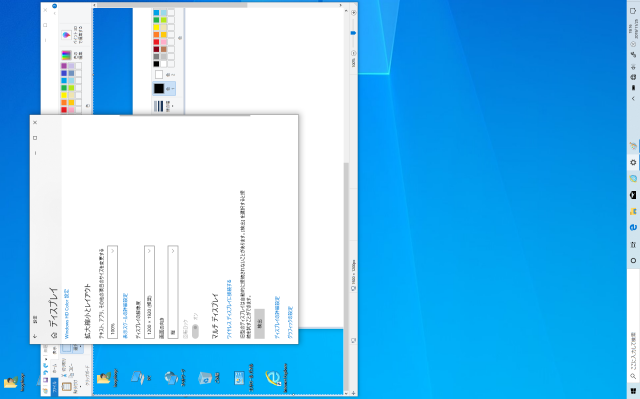
Task: Open Paint's ファイル tab
Action: pyautogui.click(x=54, y=386)
